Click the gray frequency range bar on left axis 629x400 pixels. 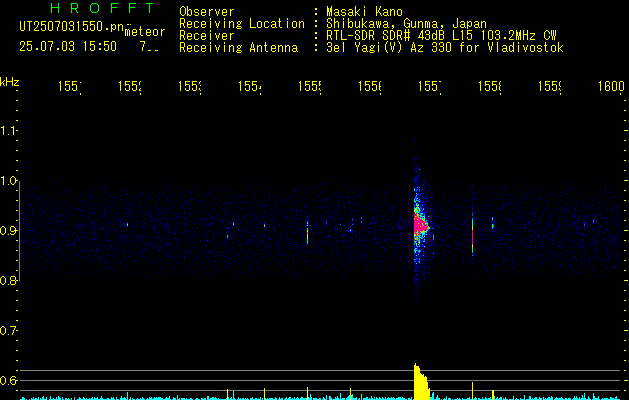[19, 231]
